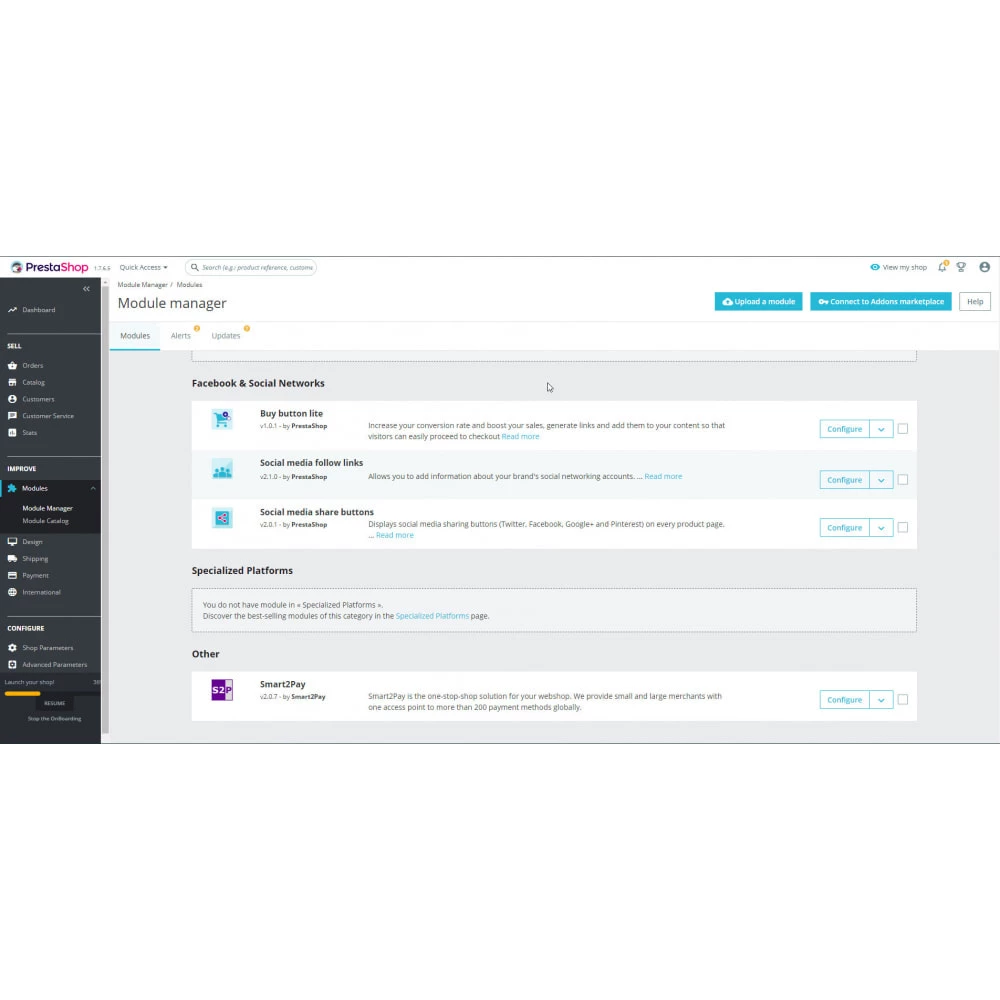The image size is (1000, 1000).
Task: Click the View my shop link text
Action: click(904, 267)
